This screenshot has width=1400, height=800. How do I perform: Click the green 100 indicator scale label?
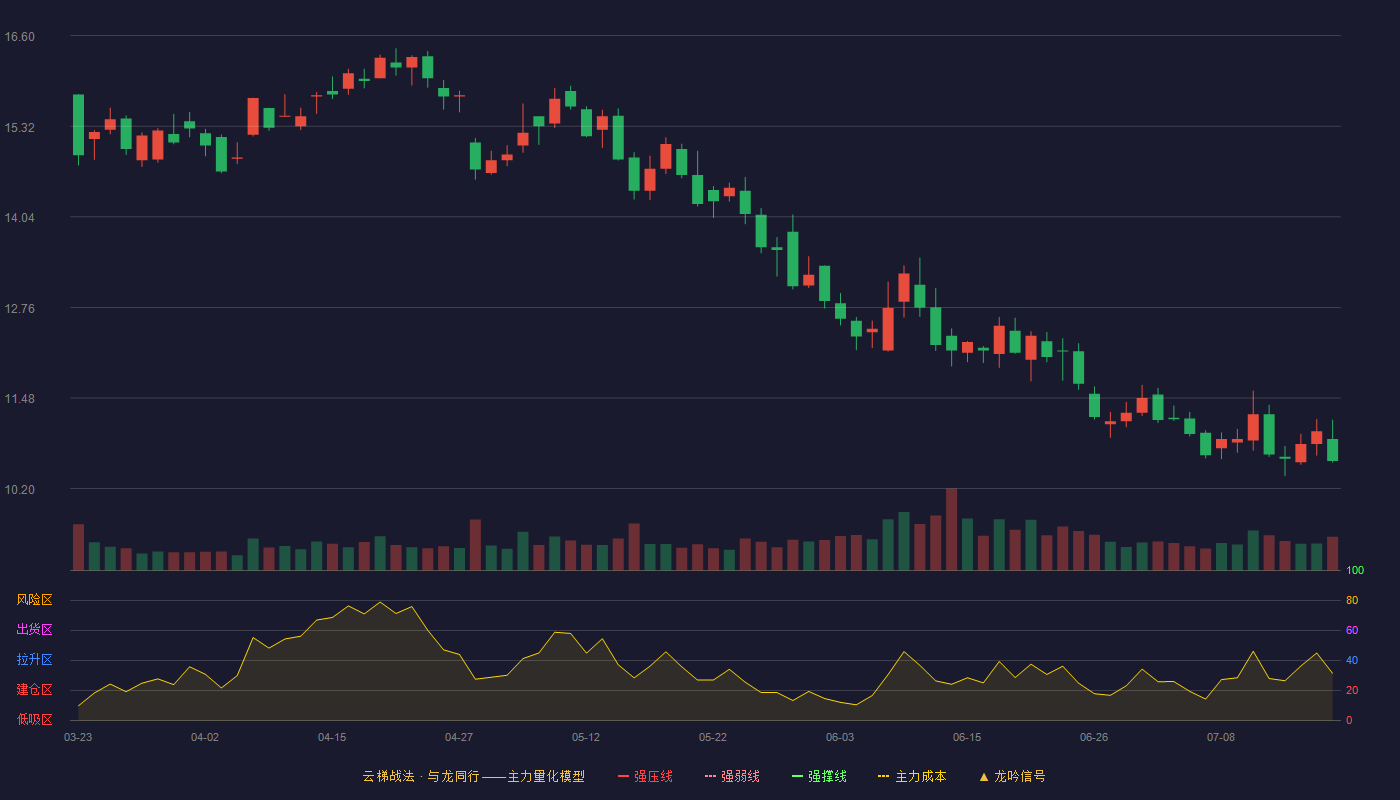1355,571
